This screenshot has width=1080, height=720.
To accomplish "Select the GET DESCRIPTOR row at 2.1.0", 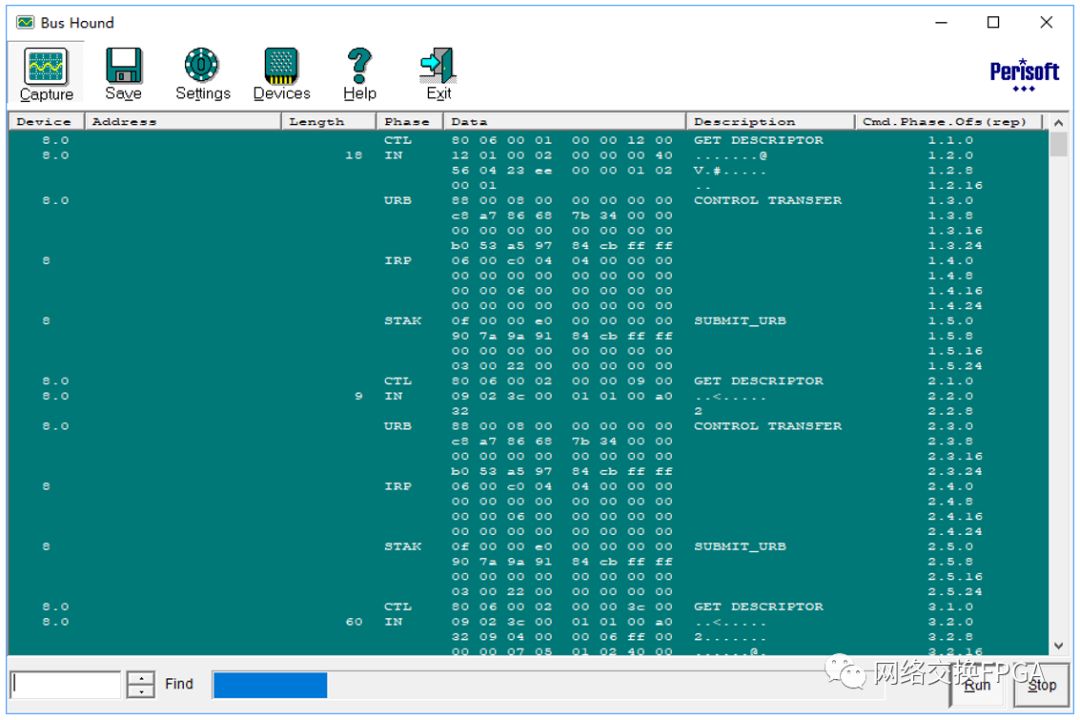I will (x=528, y=381).
